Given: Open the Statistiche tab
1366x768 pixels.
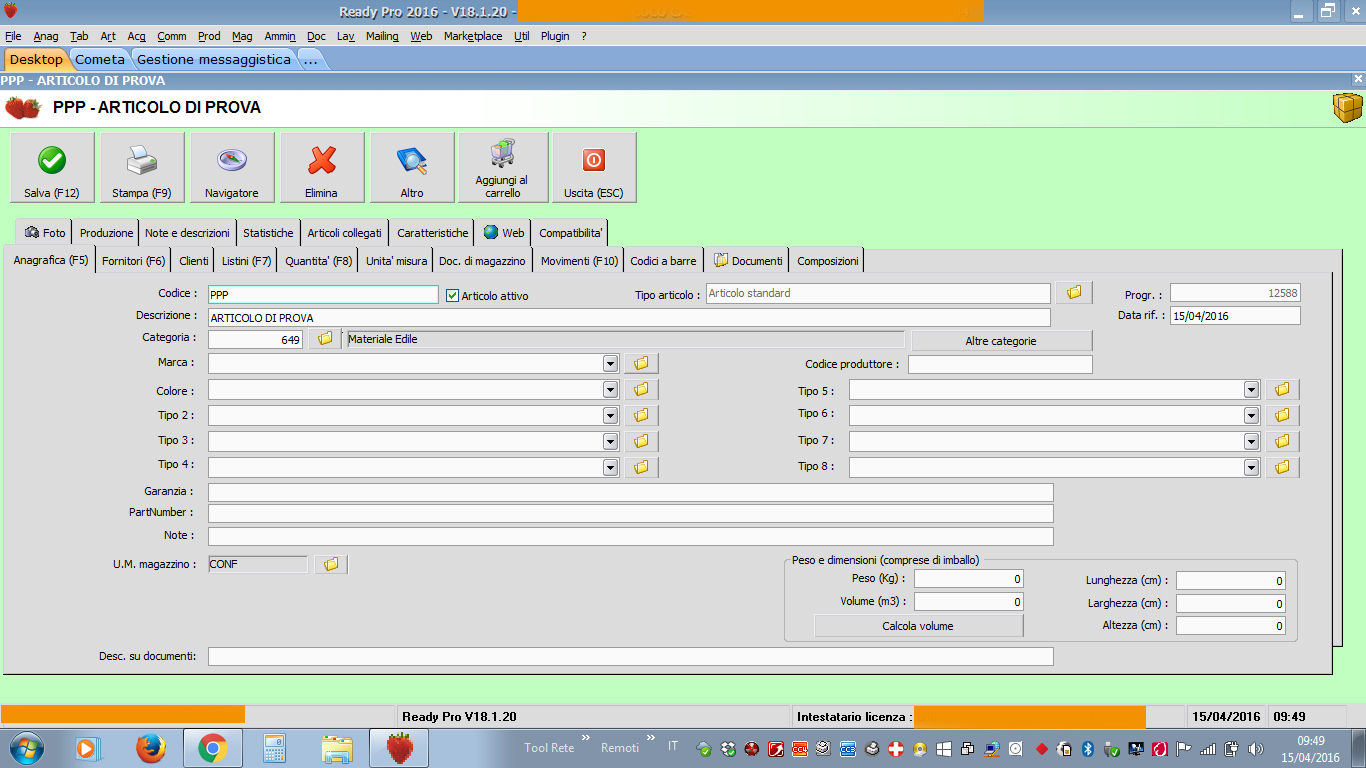Looking at the screenshot, I should [268, 233].
